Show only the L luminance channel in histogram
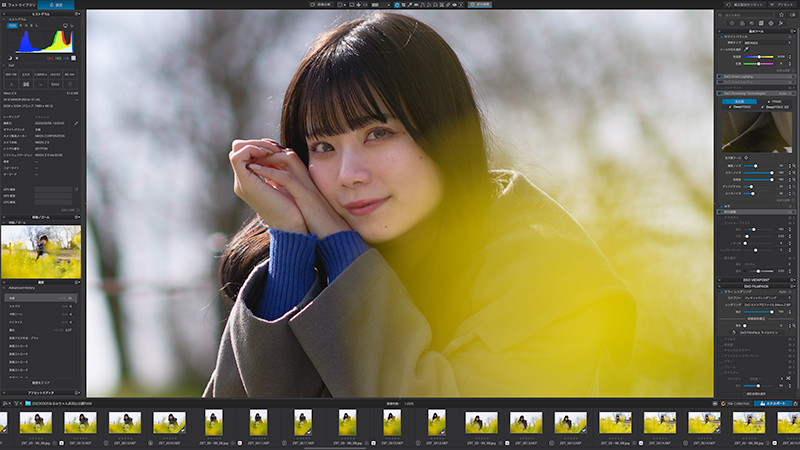The image size is (800, 450). click(36, 25)
